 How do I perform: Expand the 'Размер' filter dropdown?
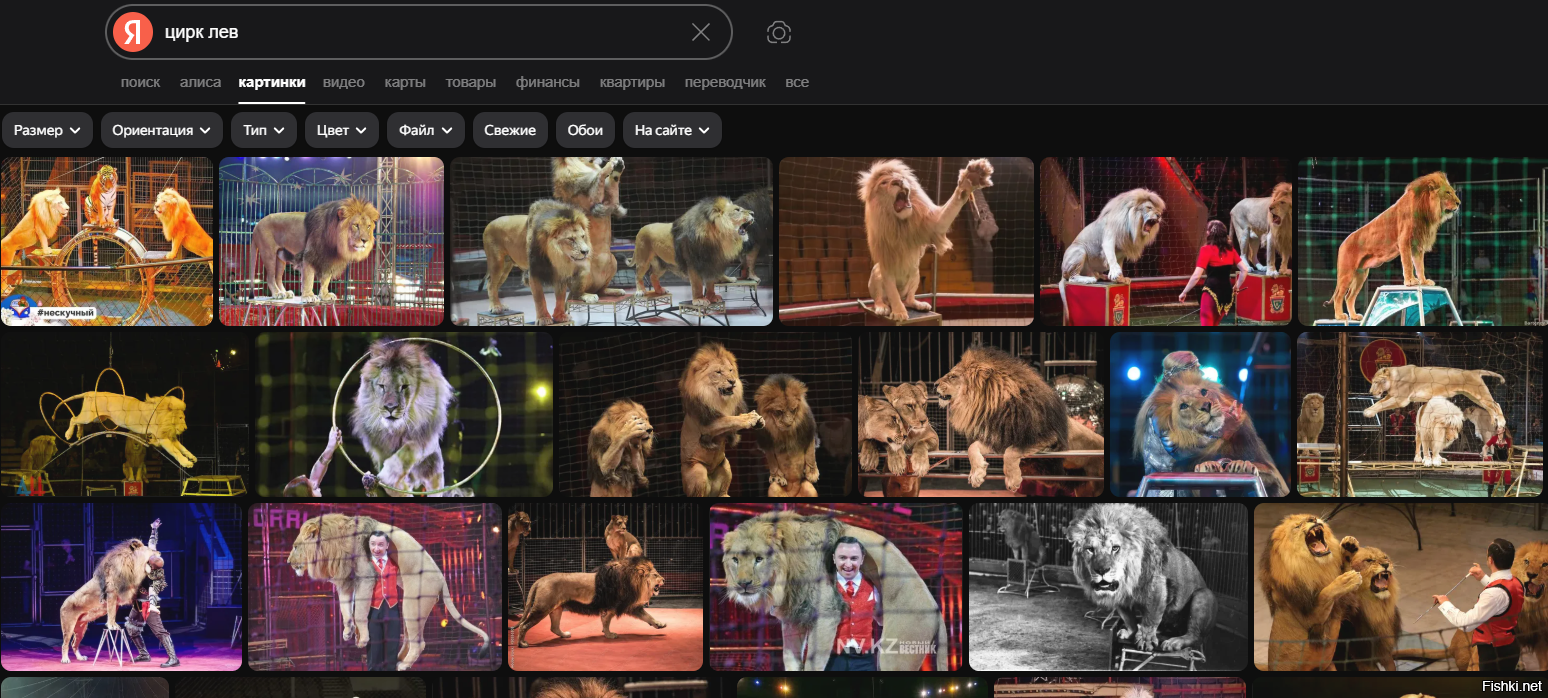tap(48, 130)
